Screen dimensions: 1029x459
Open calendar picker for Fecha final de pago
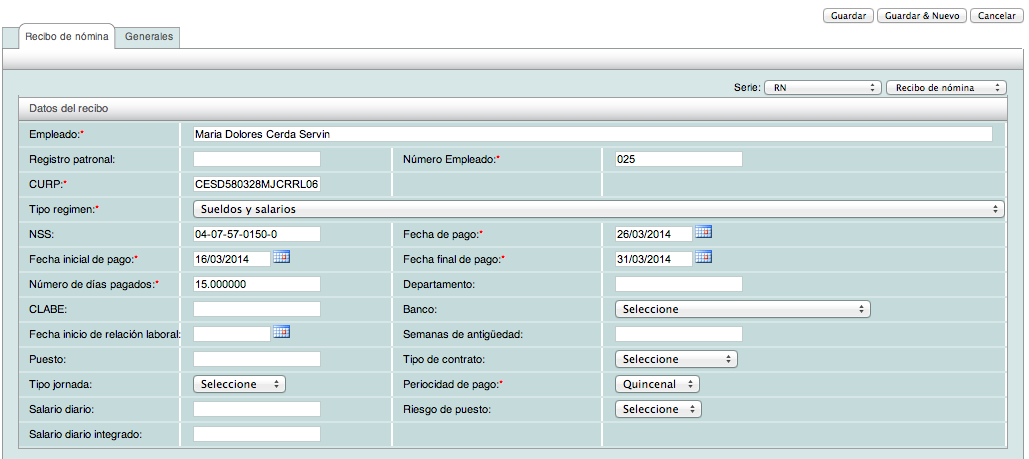coord(703,257)
